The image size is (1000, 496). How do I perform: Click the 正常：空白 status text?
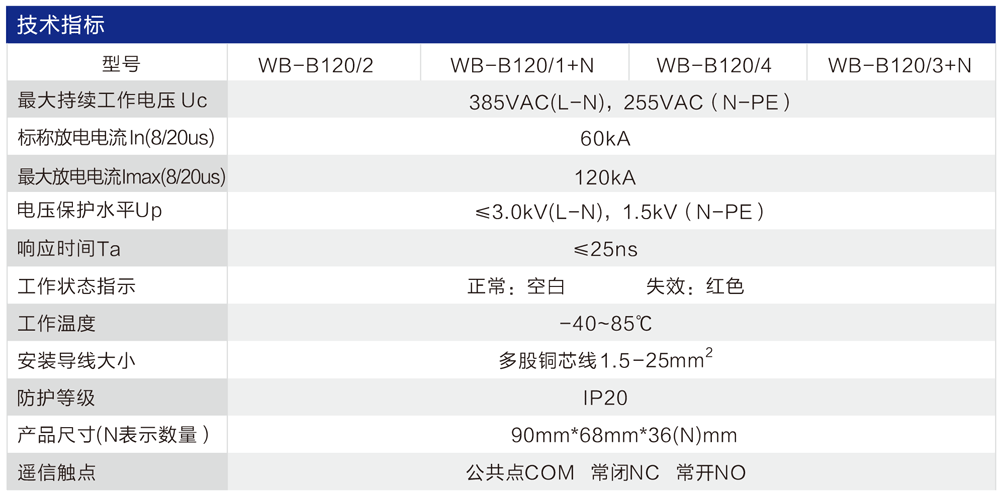(x=516, y=287)
